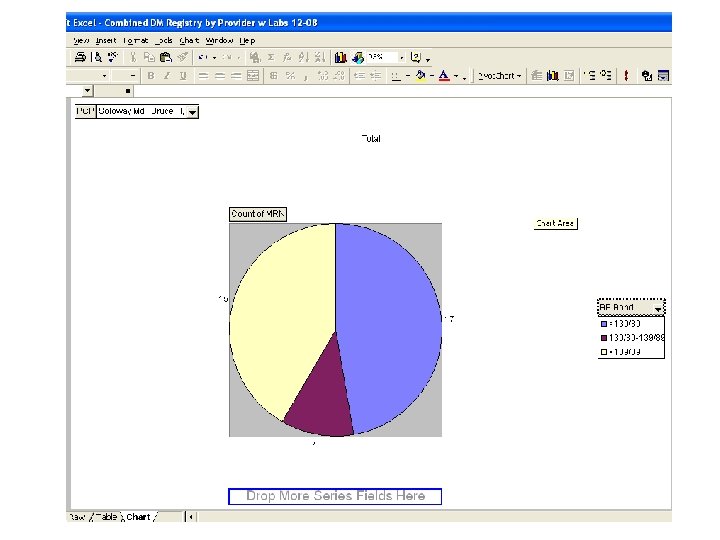Toggle Italic formatting
The width and height of the screenshot is (720, 540).
tap(167, 76)
